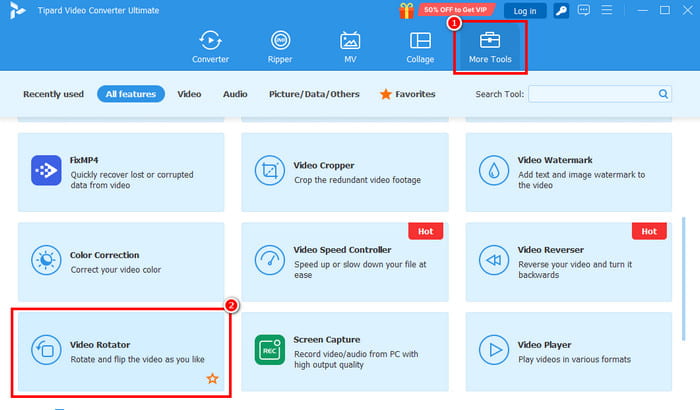Click 'Play videos in various formats' text
This screenshot has height=410, width=700.
click(x=575, y=360)
